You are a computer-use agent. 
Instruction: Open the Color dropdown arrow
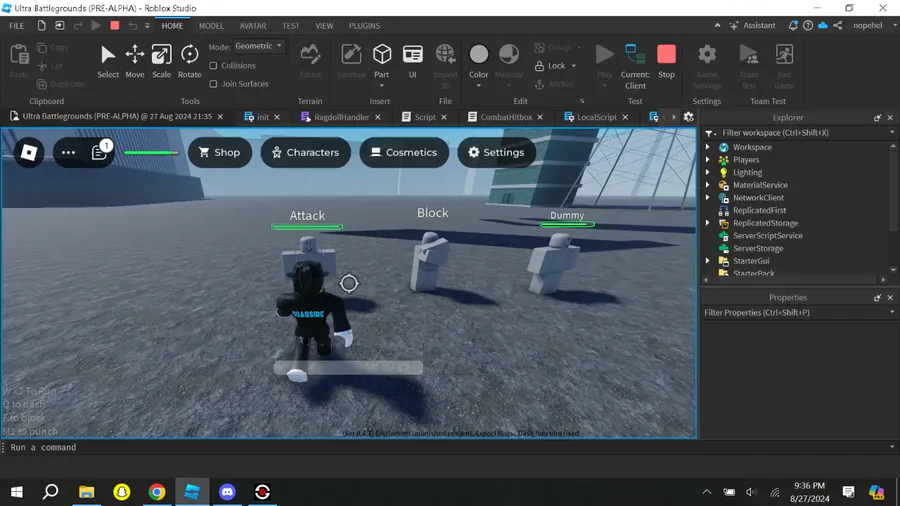click(478, 86)
